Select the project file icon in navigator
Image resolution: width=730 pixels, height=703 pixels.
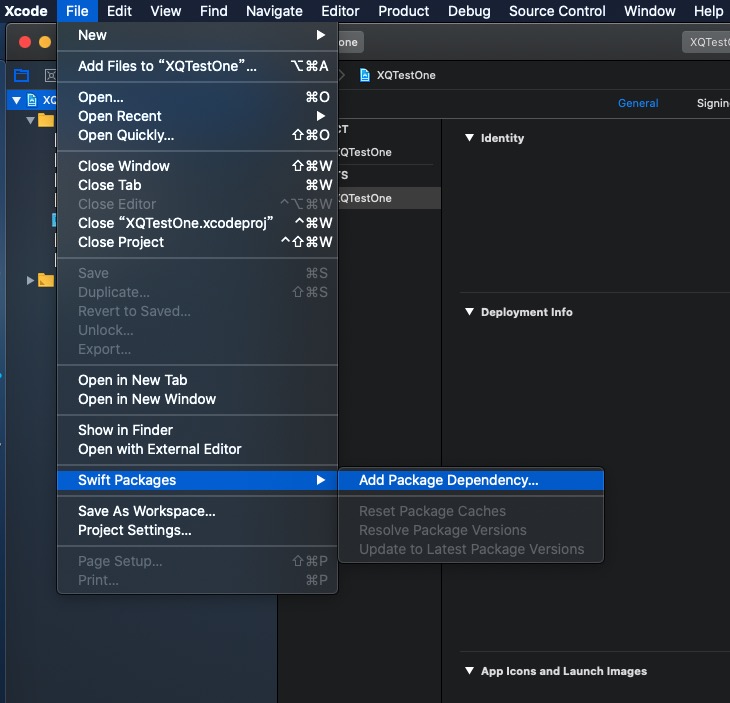point(32,100)
